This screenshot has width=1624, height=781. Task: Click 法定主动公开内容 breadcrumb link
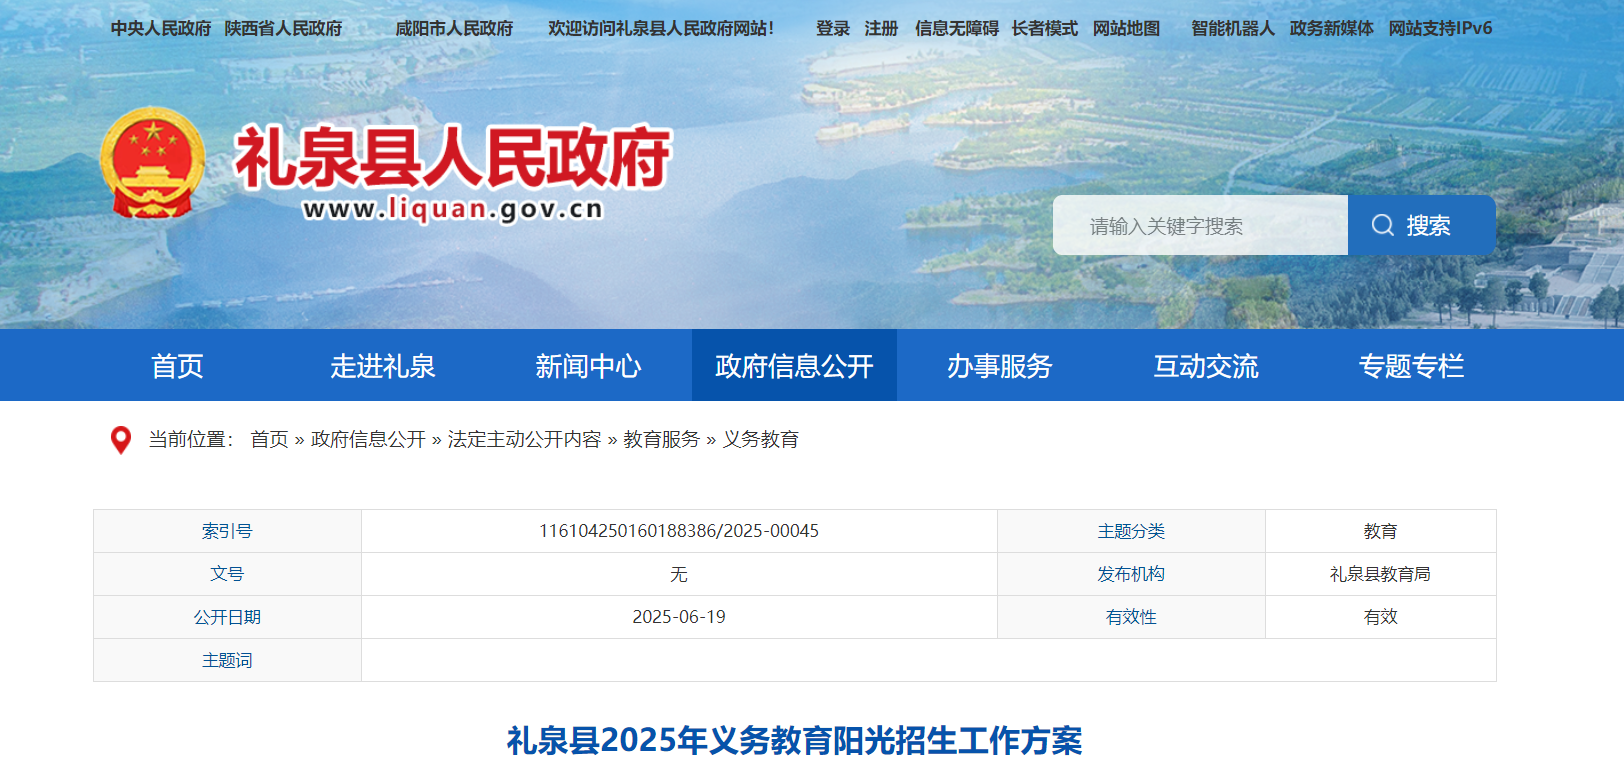pos(524,439)
